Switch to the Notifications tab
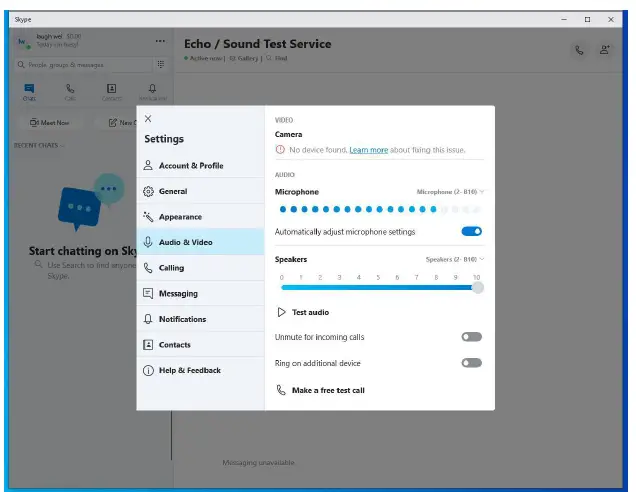The height and width of the screenshot is (492, 636). pos(153,92)
